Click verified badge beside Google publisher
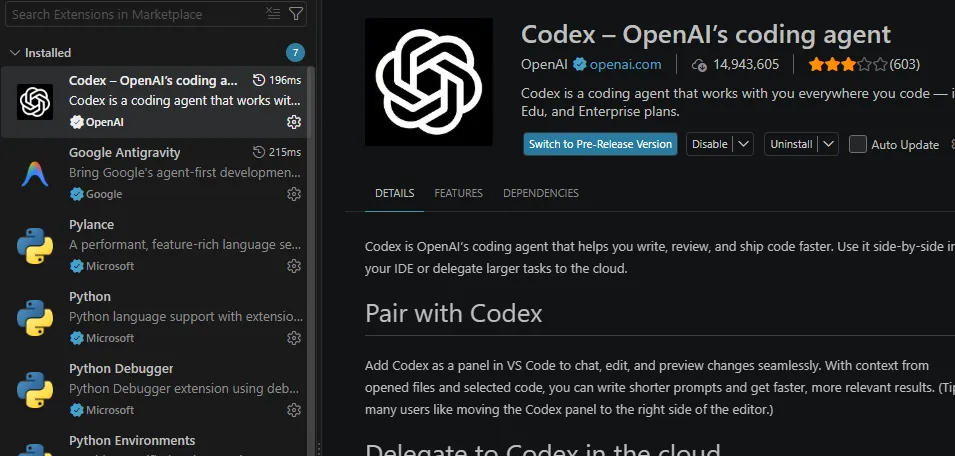Image resolution: width=955 pixels, height=456 pixels. pos(76,194)
